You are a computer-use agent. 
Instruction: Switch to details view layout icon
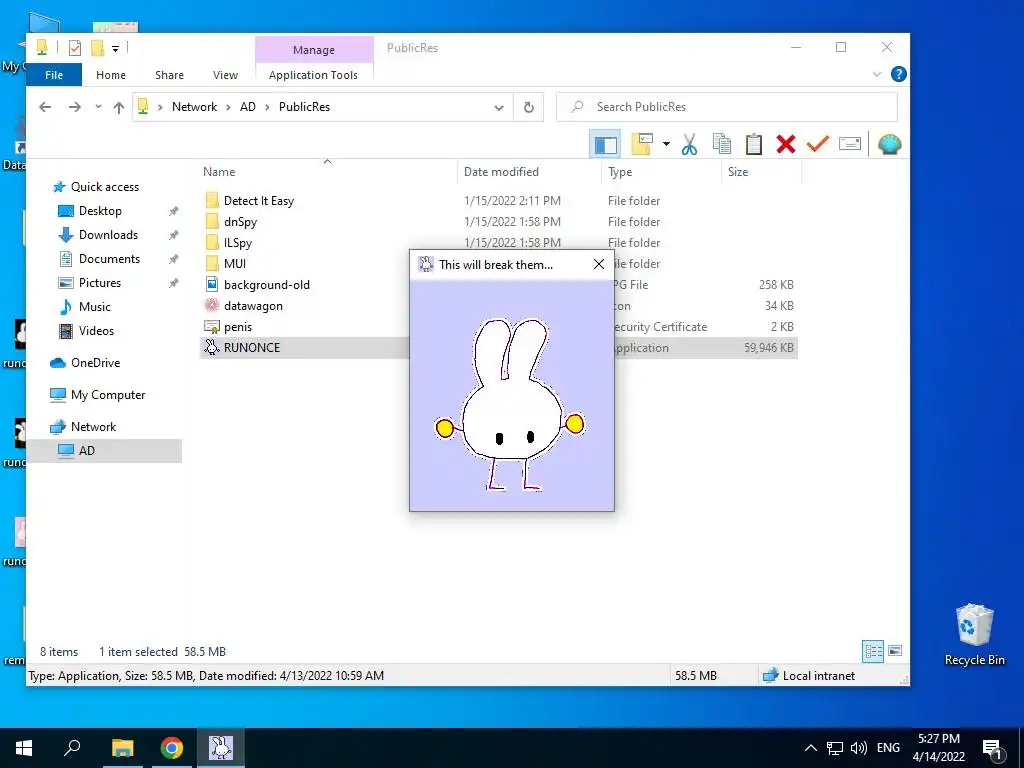tap(873, 651)
